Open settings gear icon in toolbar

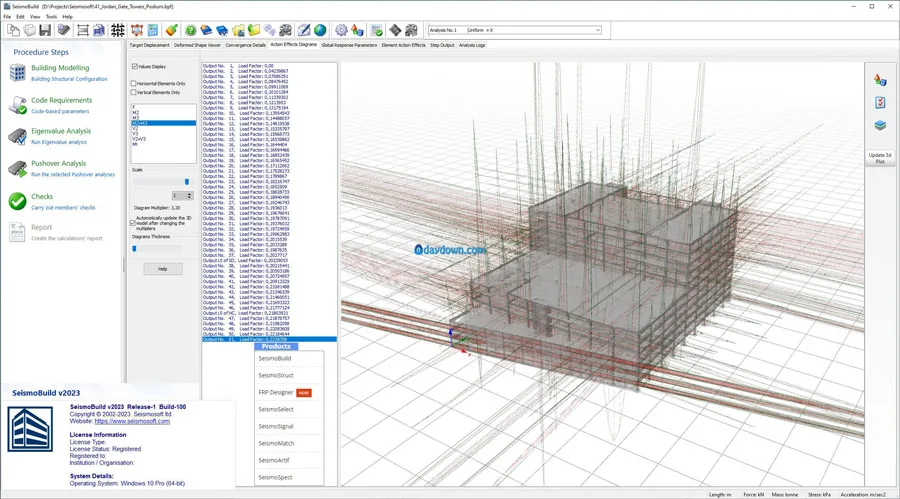click(342, 30)
